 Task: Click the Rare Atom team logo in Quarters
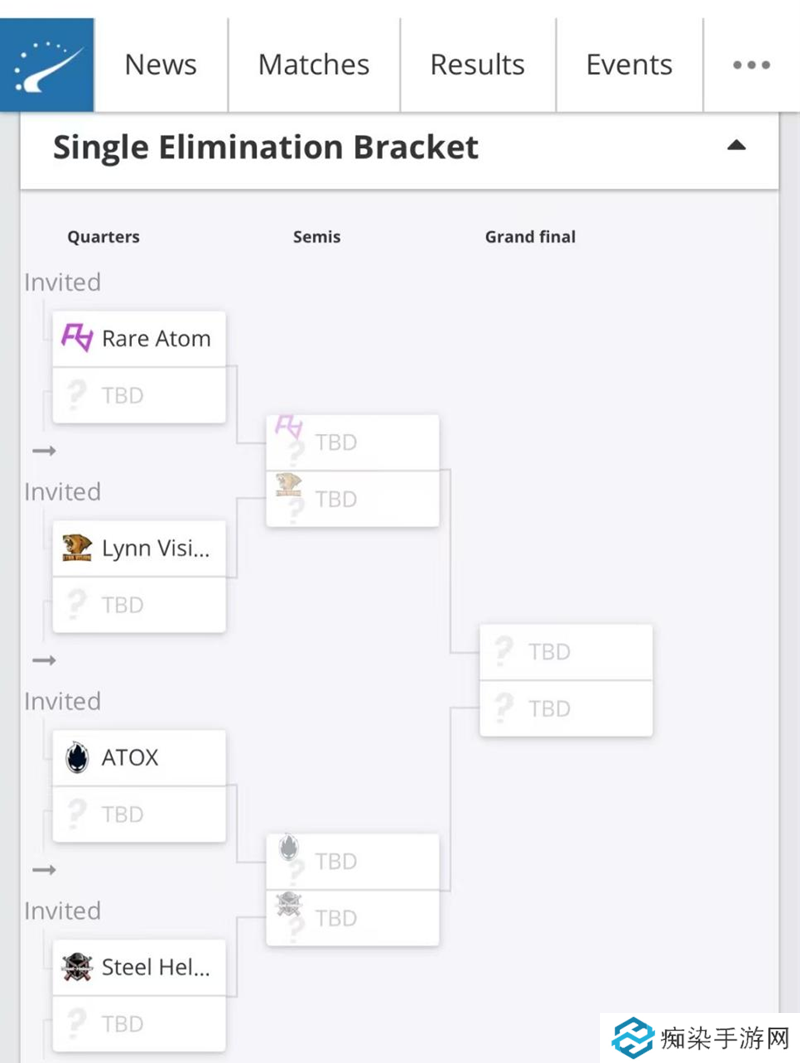coord(77,338)
